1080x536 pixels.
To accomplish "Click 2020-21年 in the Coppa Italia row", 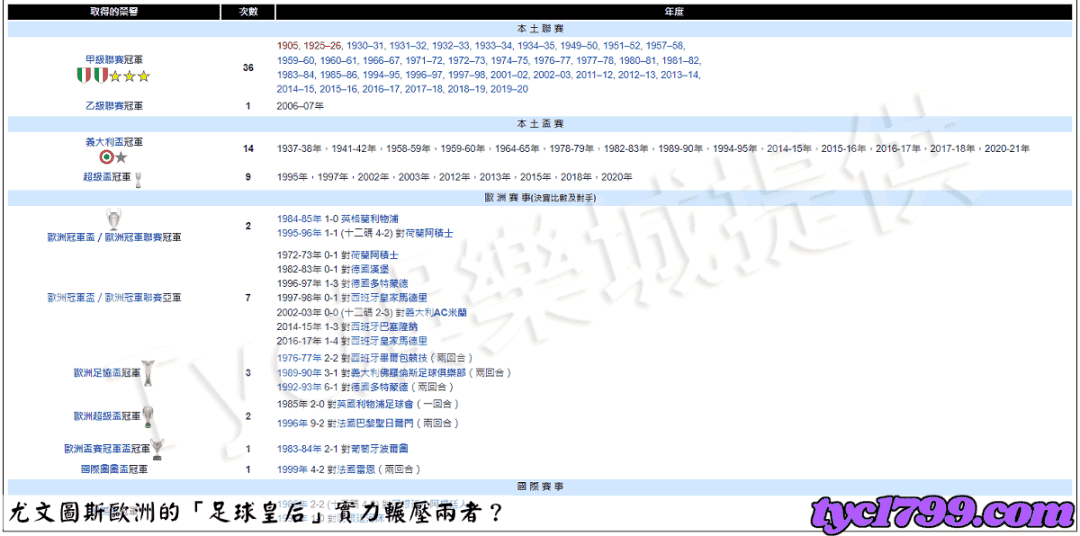I will click(1007, 149).
